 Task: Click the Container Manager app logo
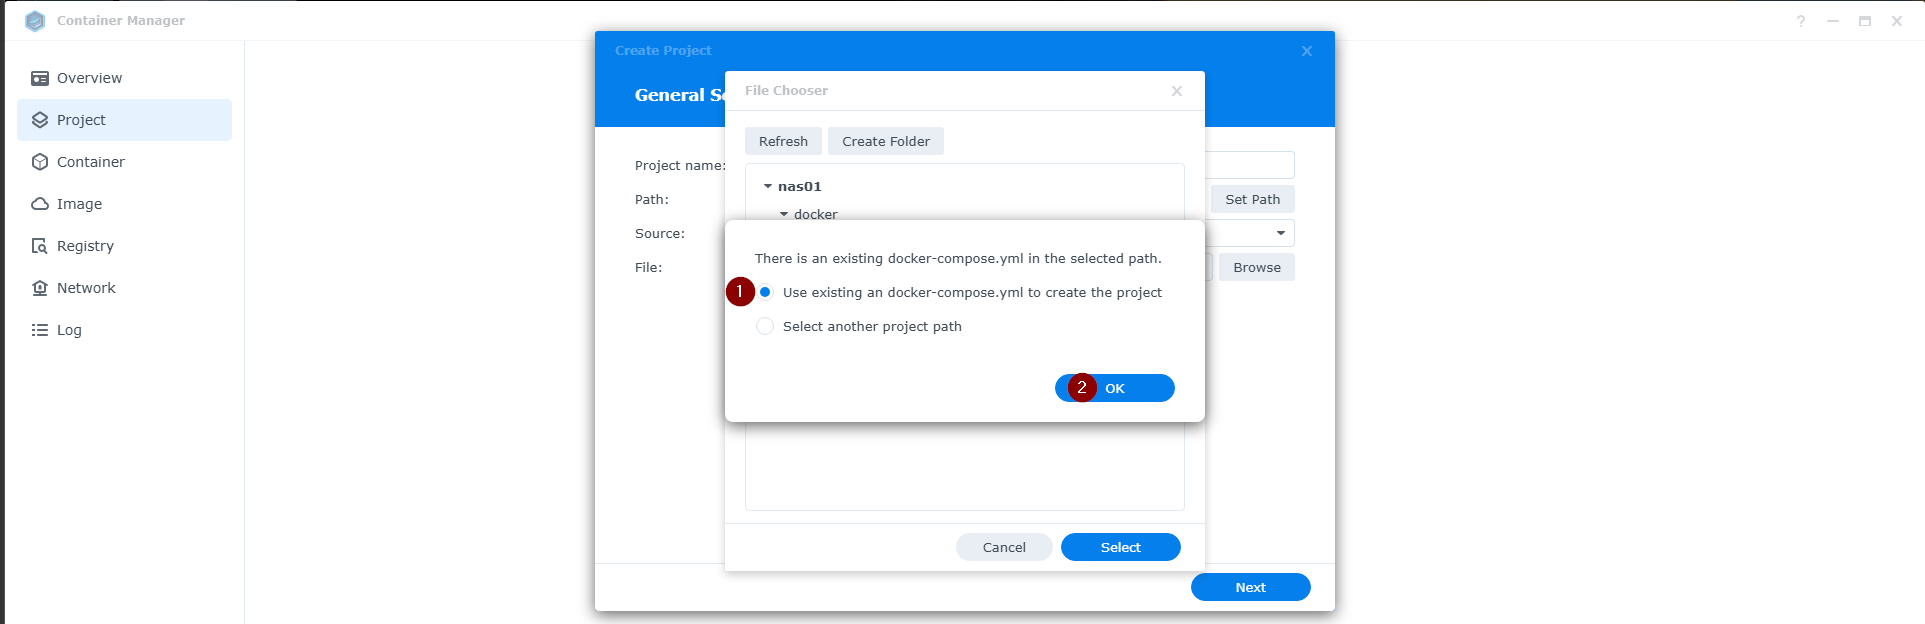coord(35,21)
